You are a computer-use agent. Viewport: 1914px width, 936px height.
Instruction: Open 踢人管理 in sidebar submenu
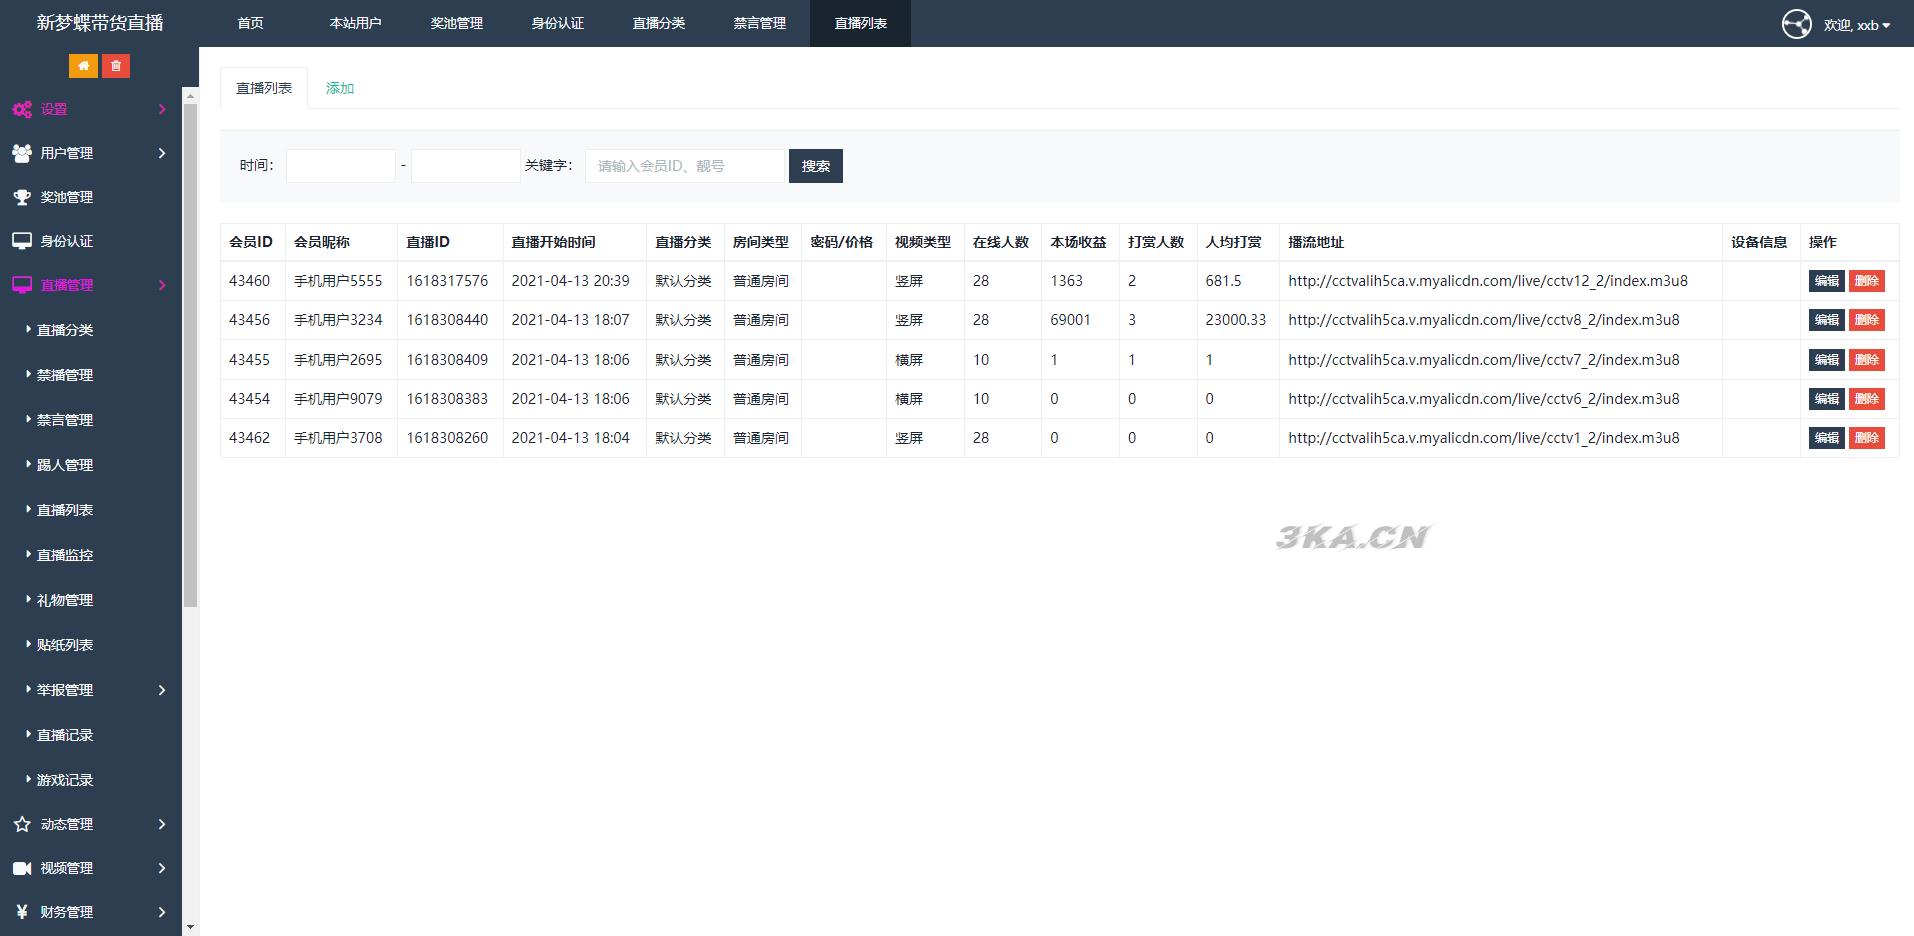pos(65,465)
